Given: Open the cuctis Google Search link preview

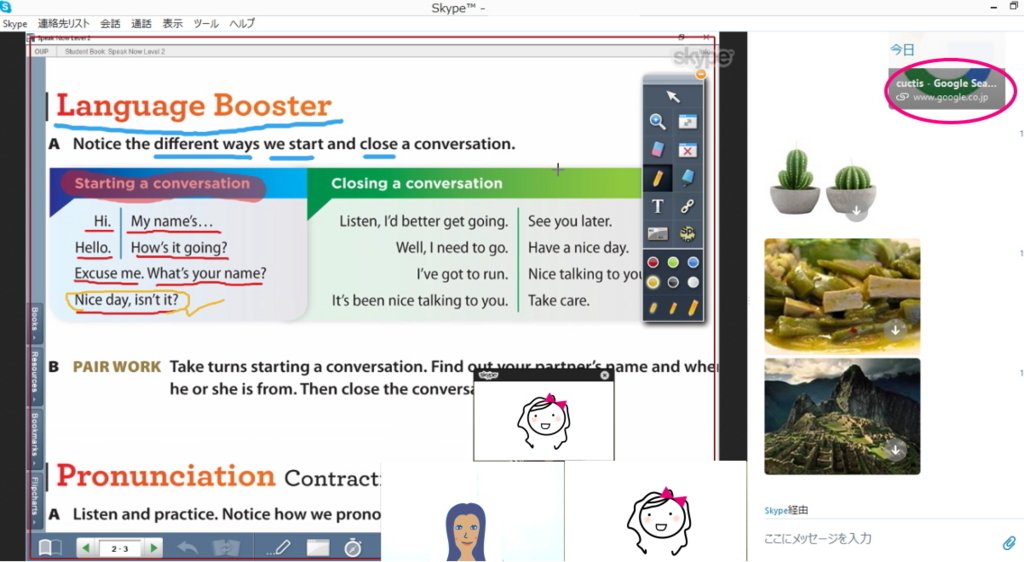Looking at the screenshot, I should click(947, 90).
